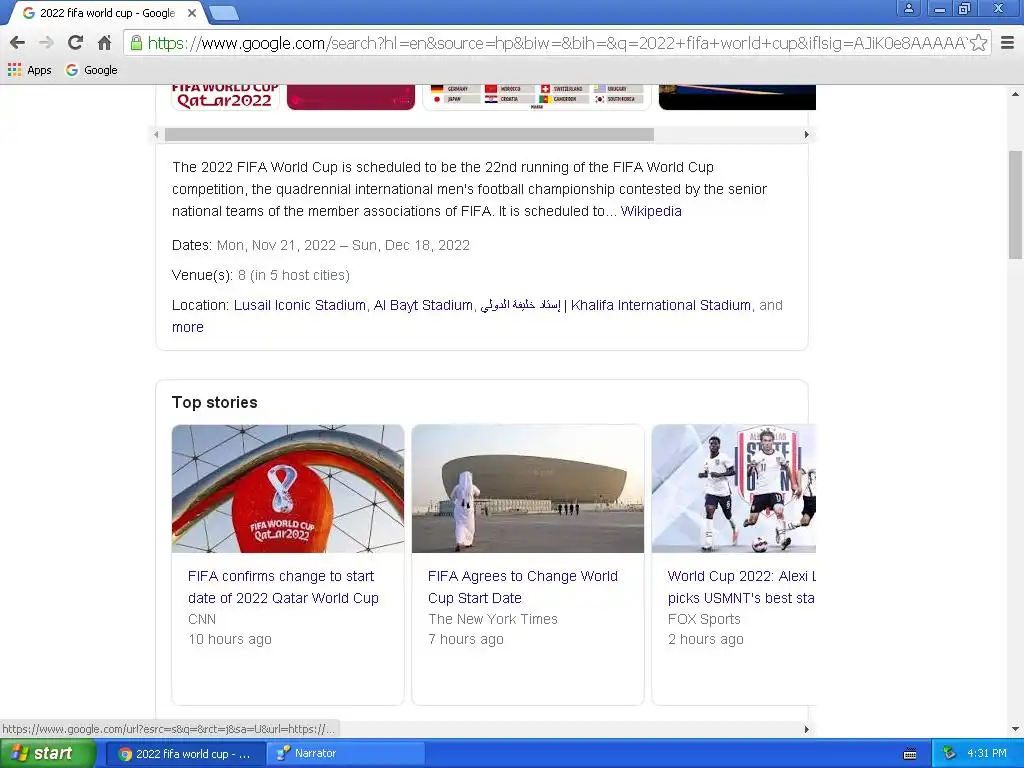
Task: Click the system tray notification icon
Action: click(949, 754)
